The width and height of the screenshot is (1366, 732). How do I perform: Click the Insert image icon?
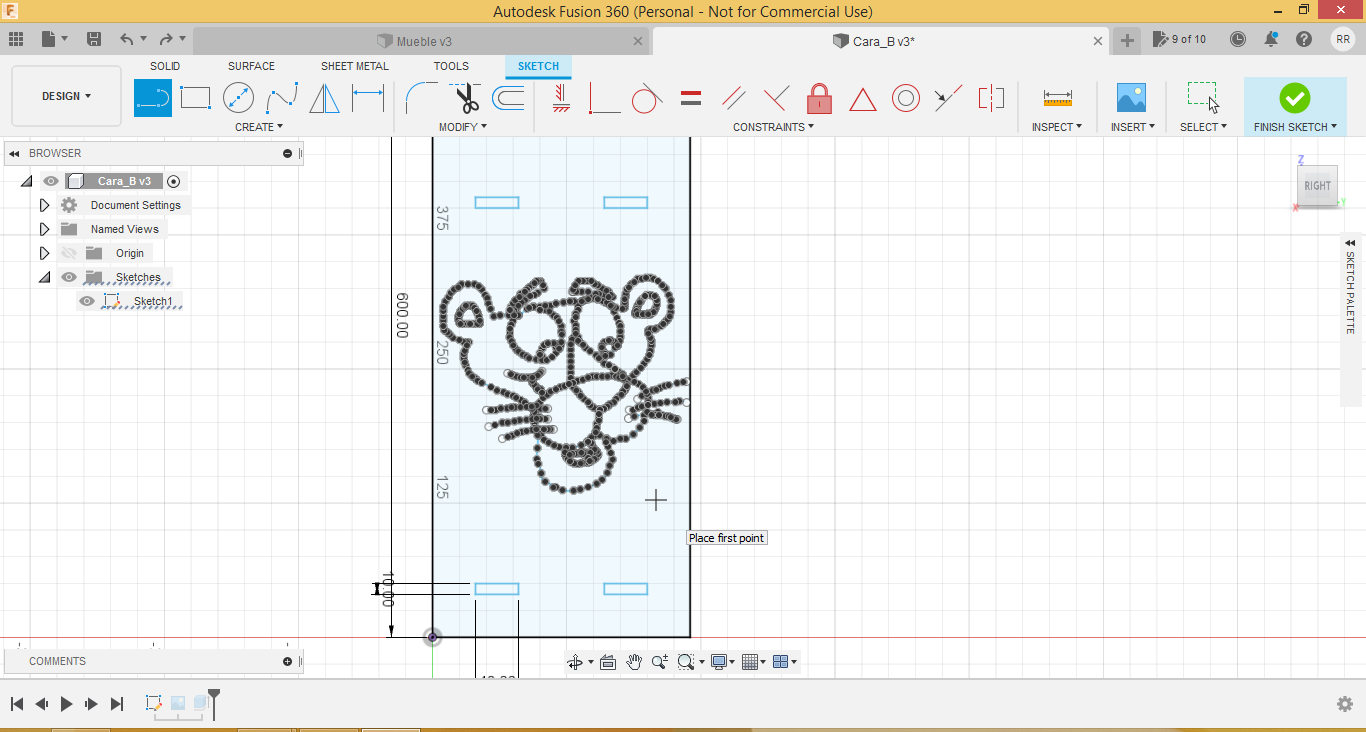point(1131,98)
